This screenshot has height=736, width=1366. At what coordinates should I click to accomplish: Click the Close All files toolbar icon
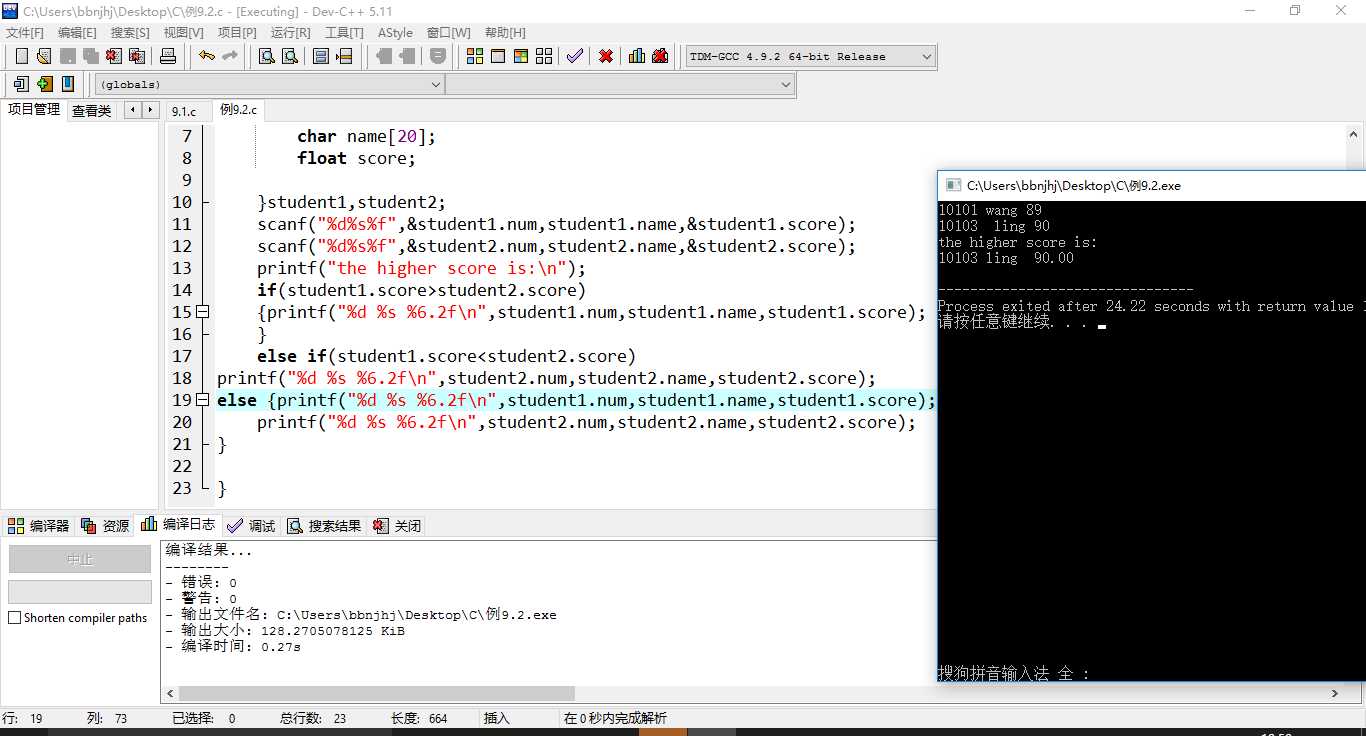[x=136, y=56]
